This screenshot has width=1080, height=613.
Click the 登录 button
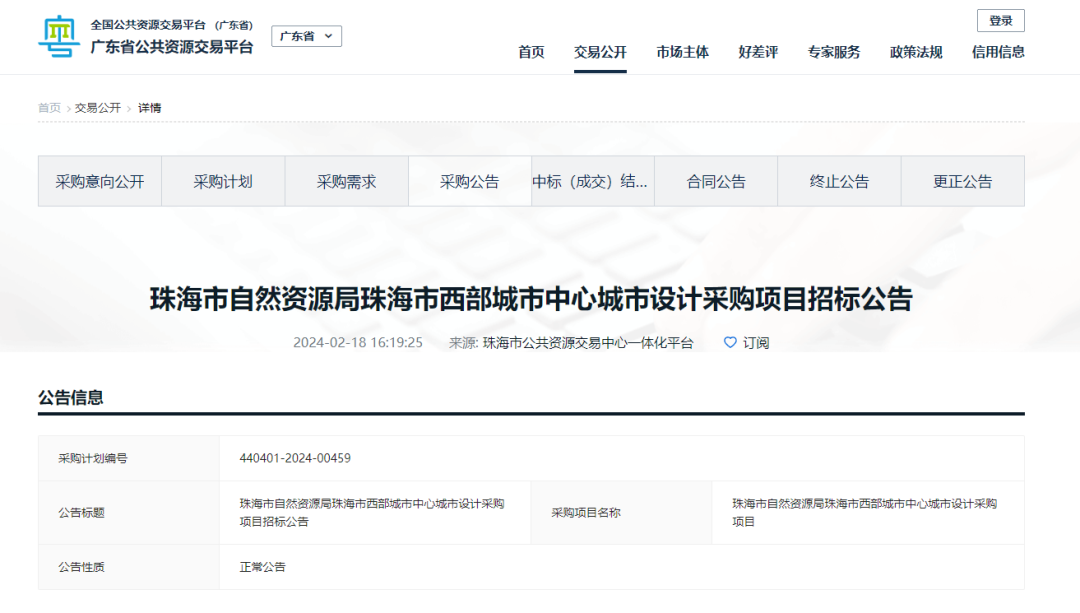[1000, 20]
